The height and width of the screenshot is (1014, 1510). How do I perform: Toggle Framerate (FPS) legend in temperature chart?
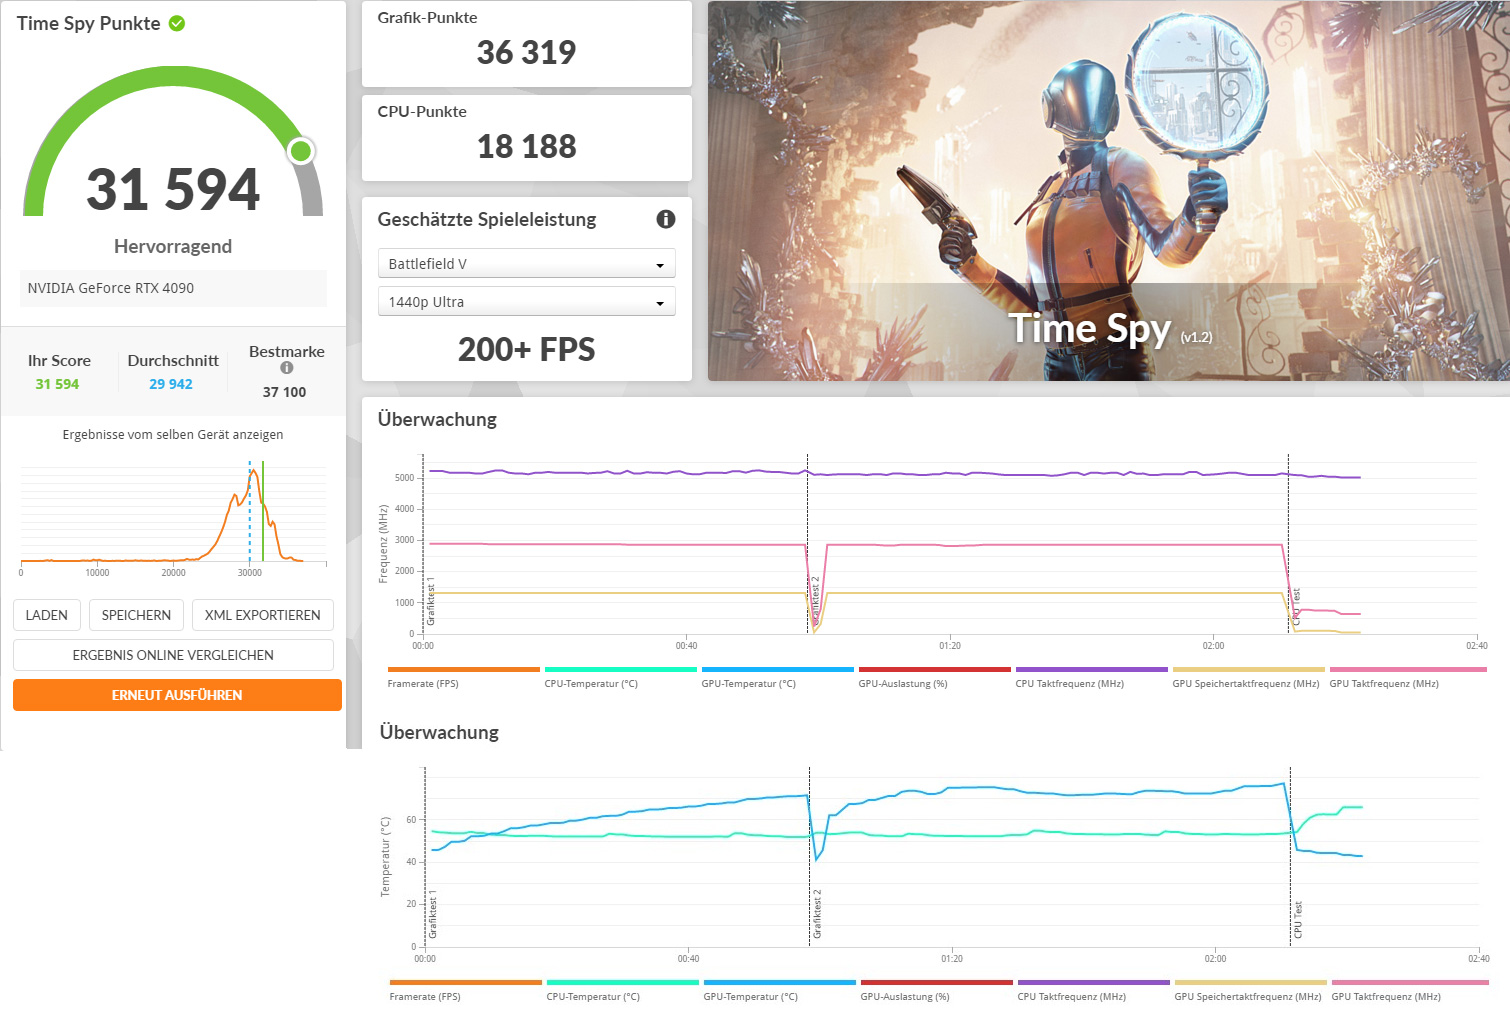(x=465, y=990)
